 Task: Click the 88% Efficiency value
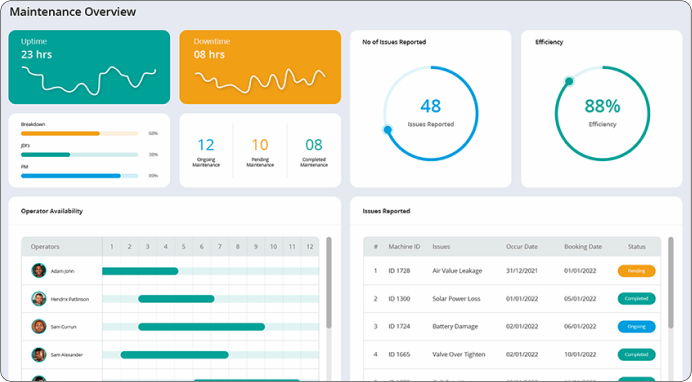[x=602, y=106]
